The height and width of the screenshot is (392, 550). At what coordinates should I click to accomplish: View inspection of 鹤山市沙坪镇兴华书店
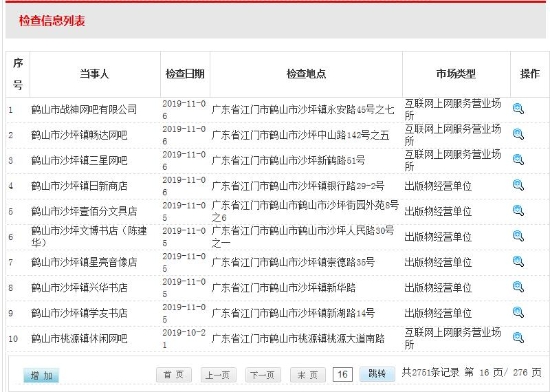pos(518,287)
